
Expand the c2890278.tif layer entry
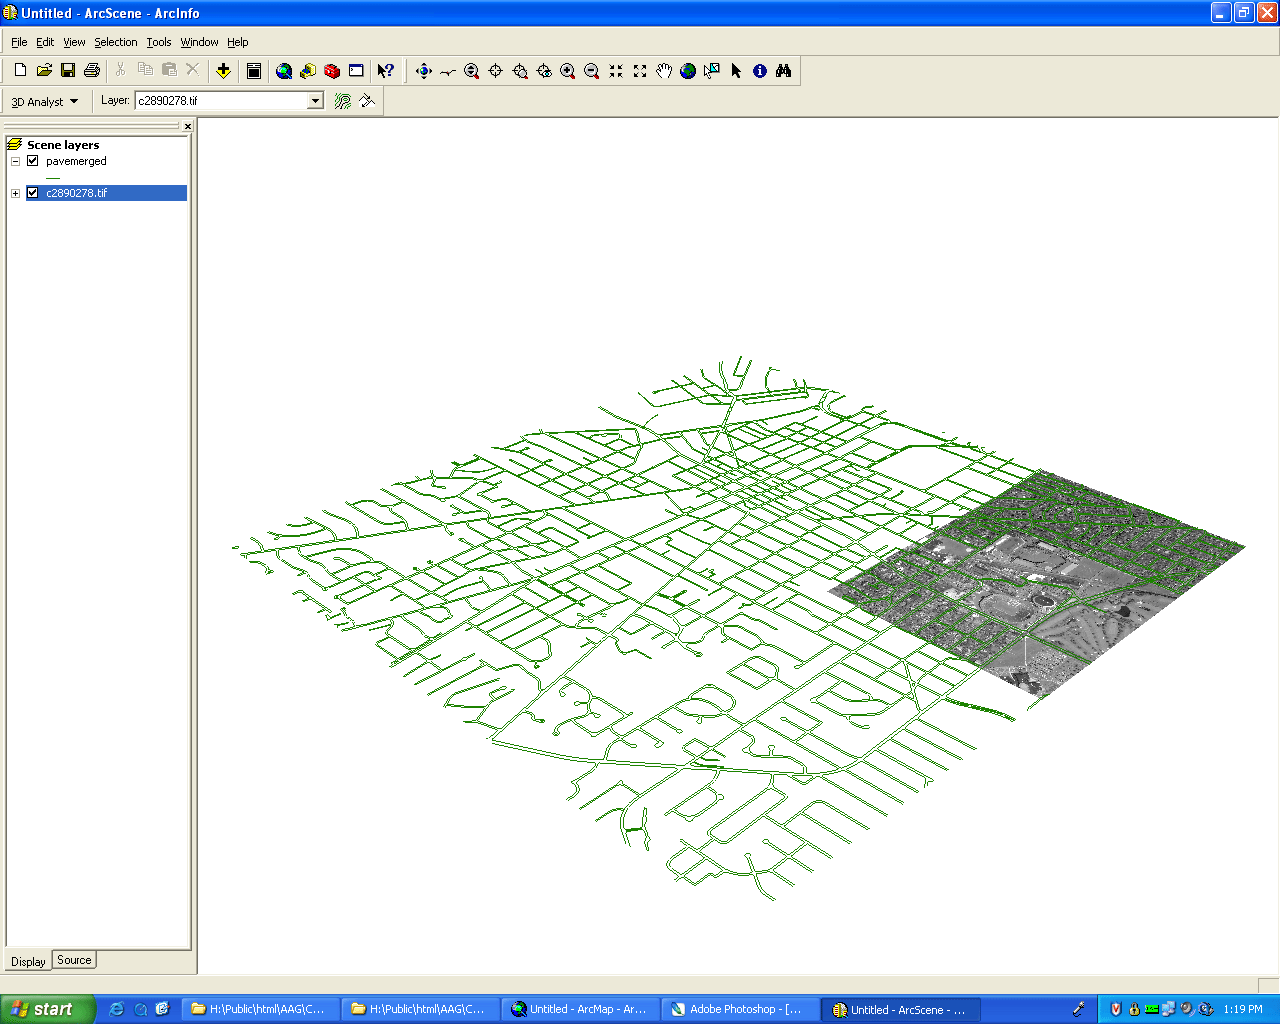tap(15, 193)
